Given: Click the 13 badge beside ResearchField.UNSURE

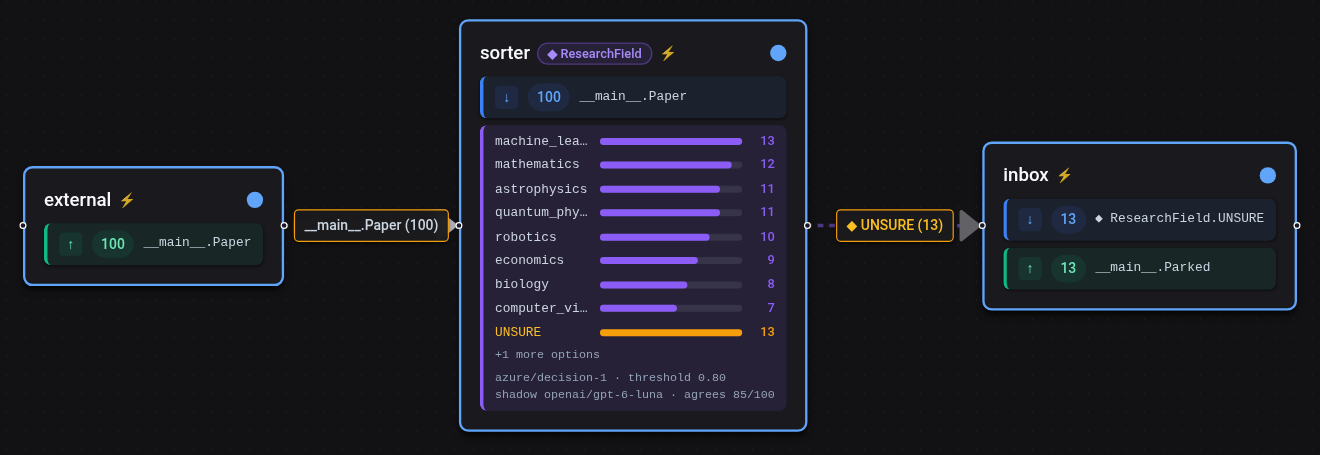Looking at the screenshot, I should click(x=1068, y=219).
